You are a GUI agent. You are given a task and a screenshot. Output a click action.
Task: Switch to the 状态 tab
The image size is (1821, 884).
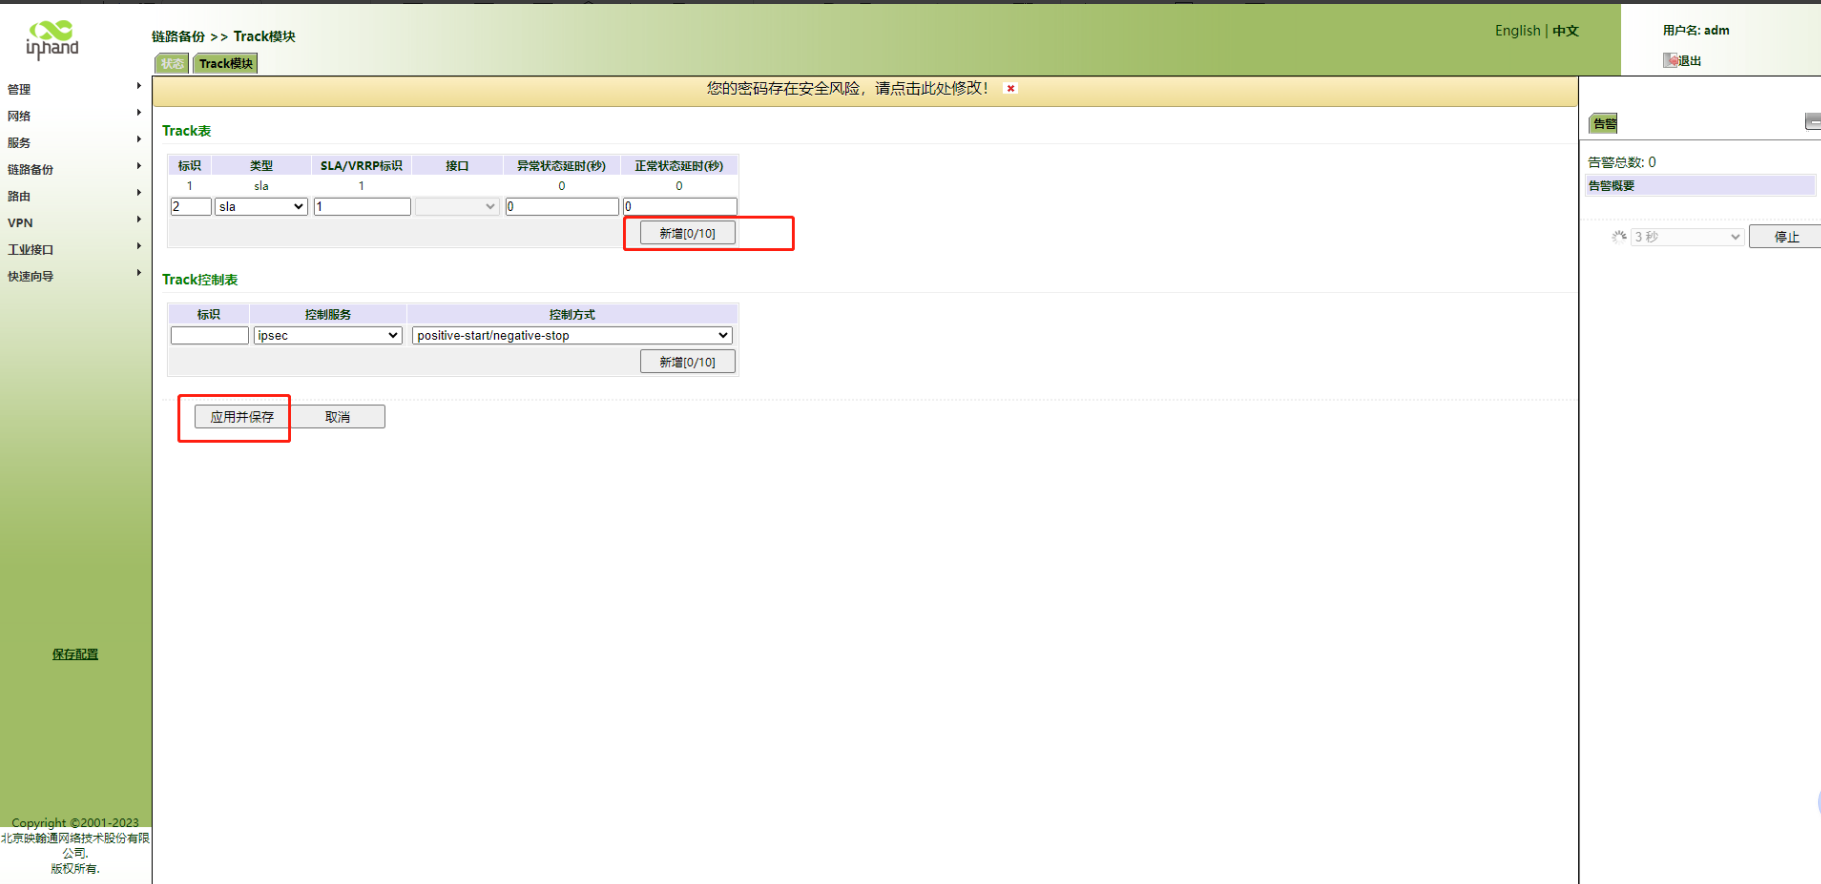(172, 64)
